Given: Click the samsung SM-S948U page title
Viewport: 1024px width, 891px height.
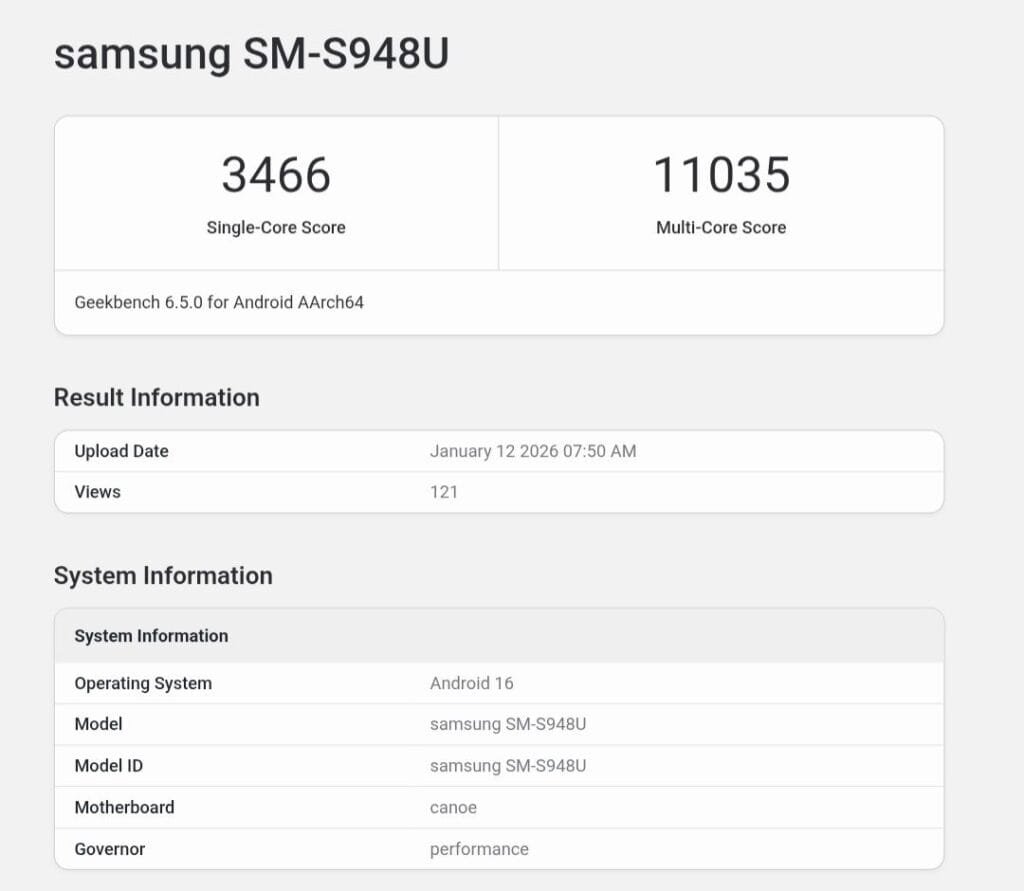Looking at the screenshot, I should click(253, 54).
